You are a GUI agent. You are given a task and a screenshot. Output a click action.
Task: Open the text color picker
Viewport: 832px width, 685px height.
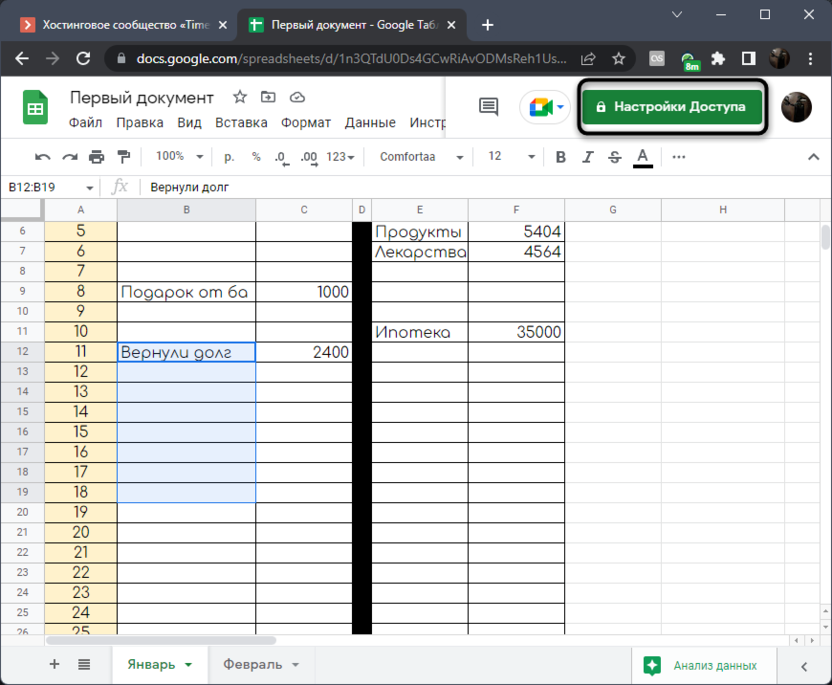point(642,157)
